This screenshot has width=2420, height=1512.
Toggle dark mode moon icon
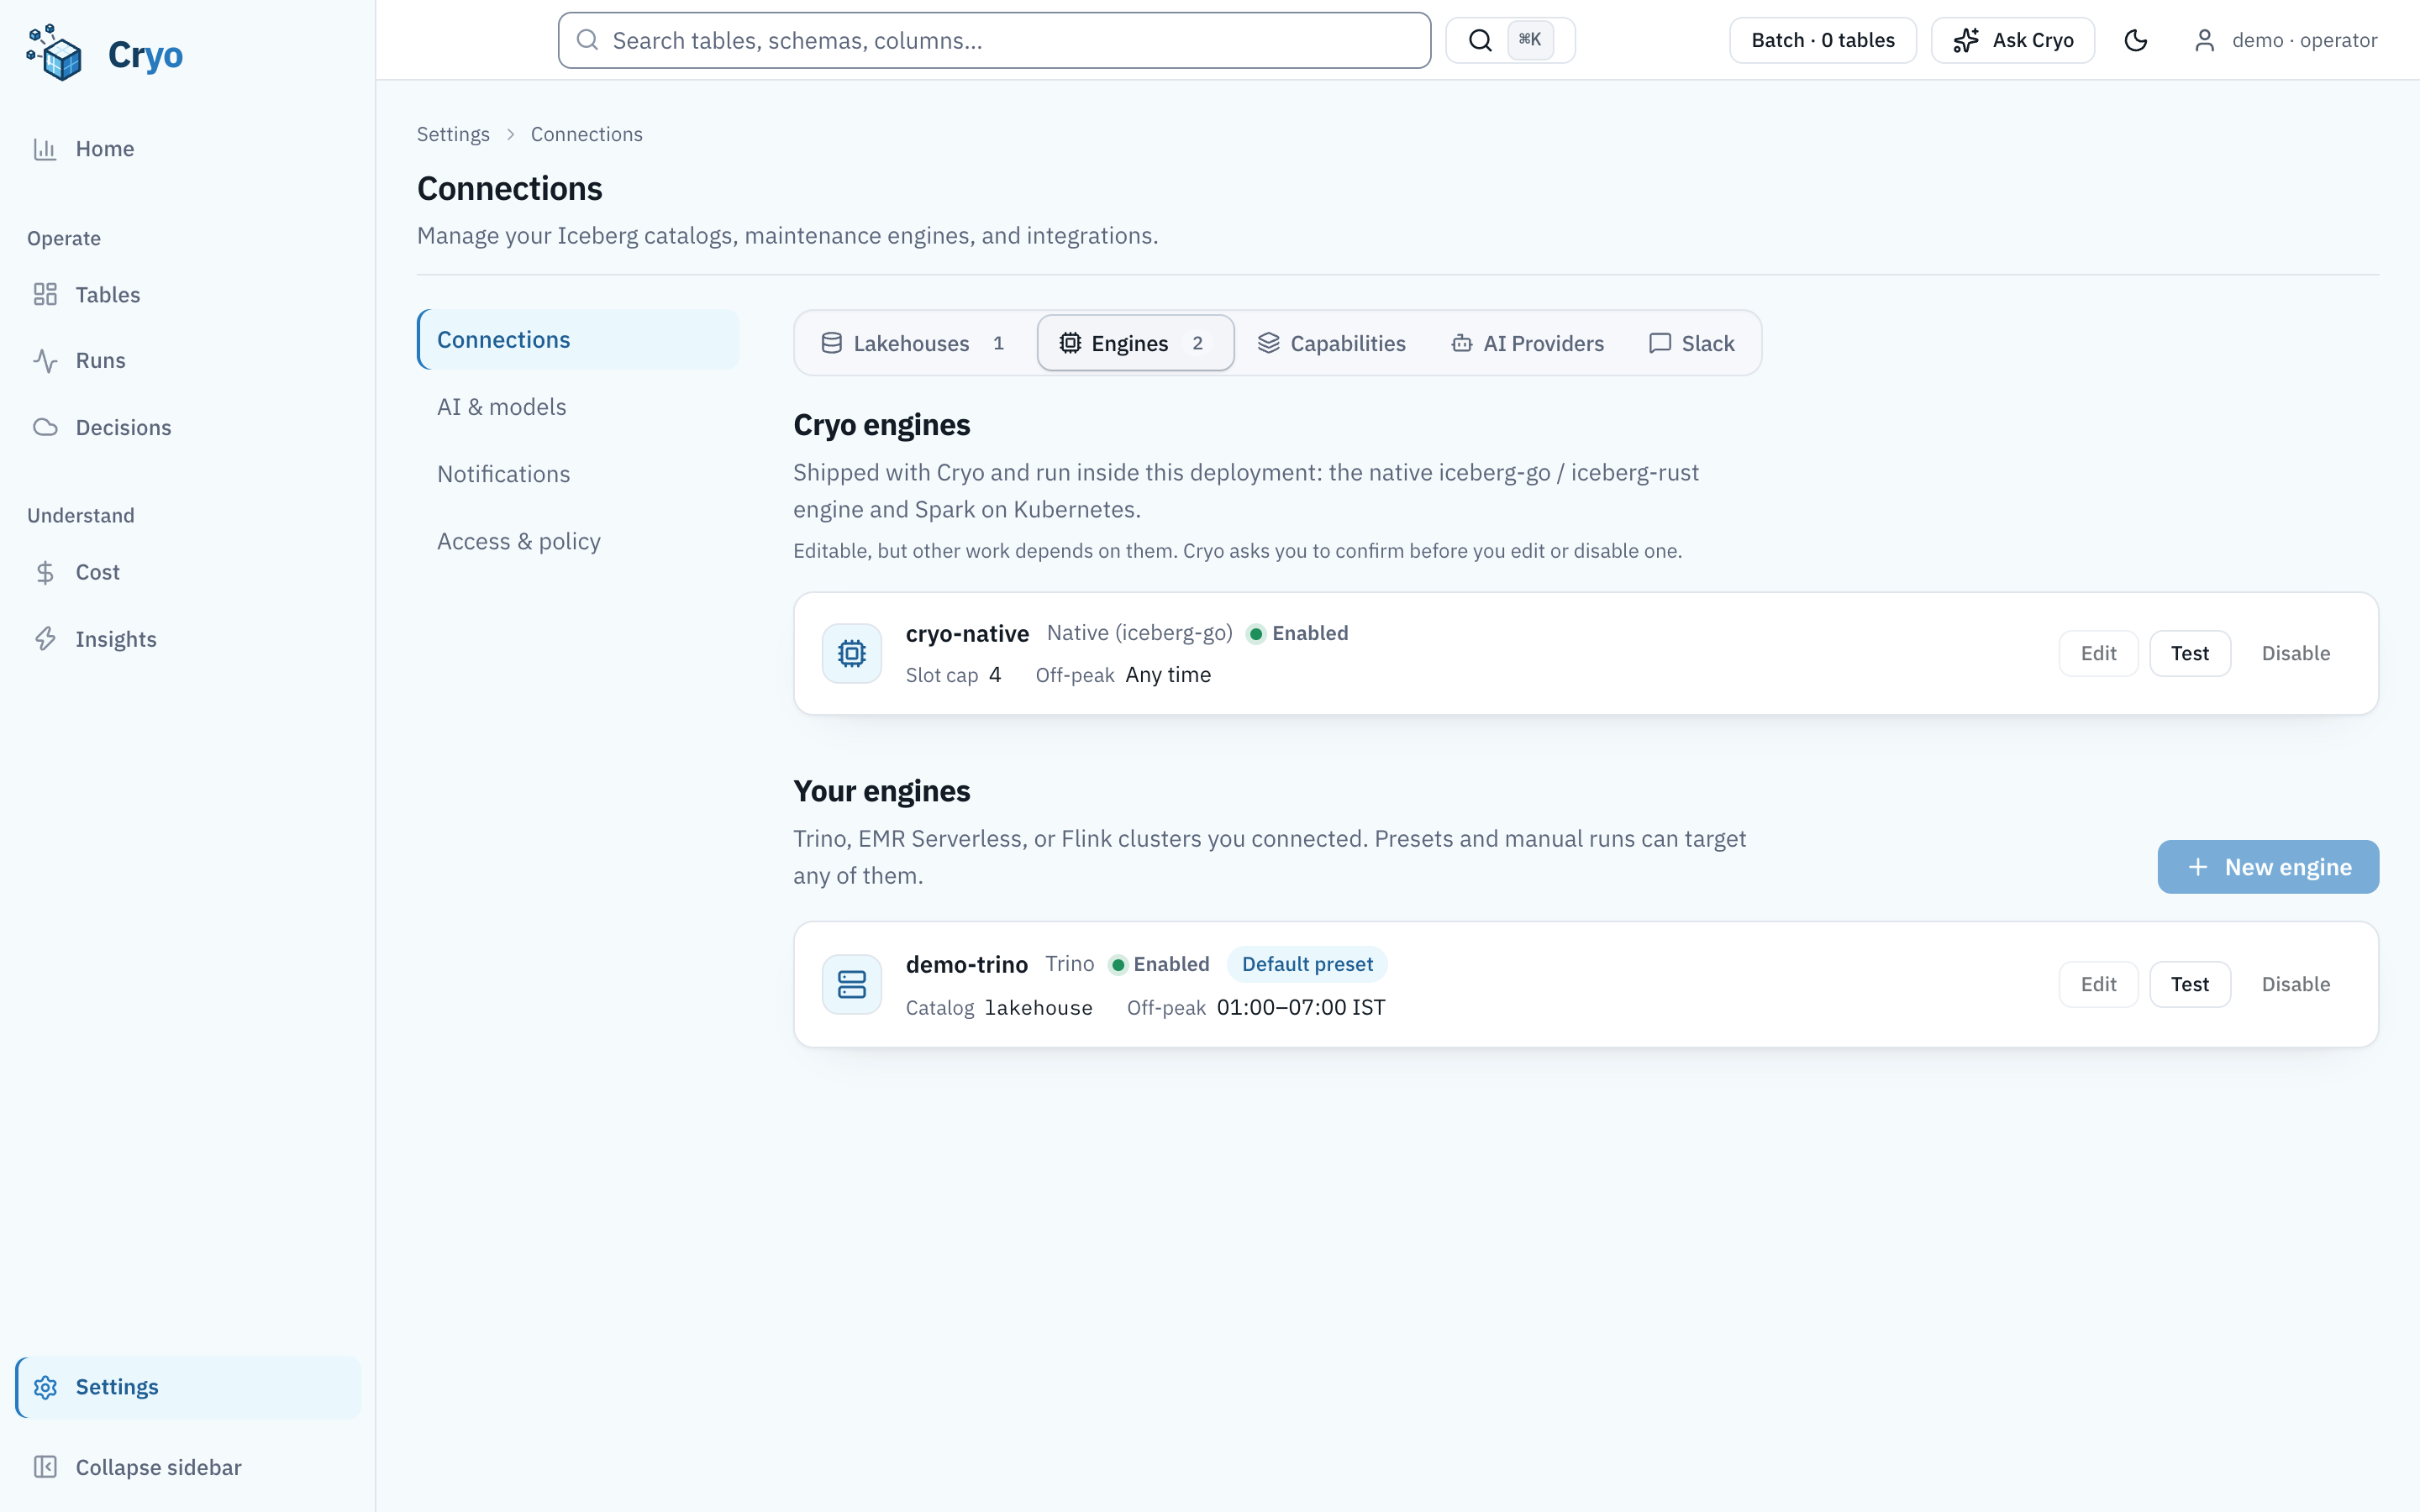(x=2135, y=40)
